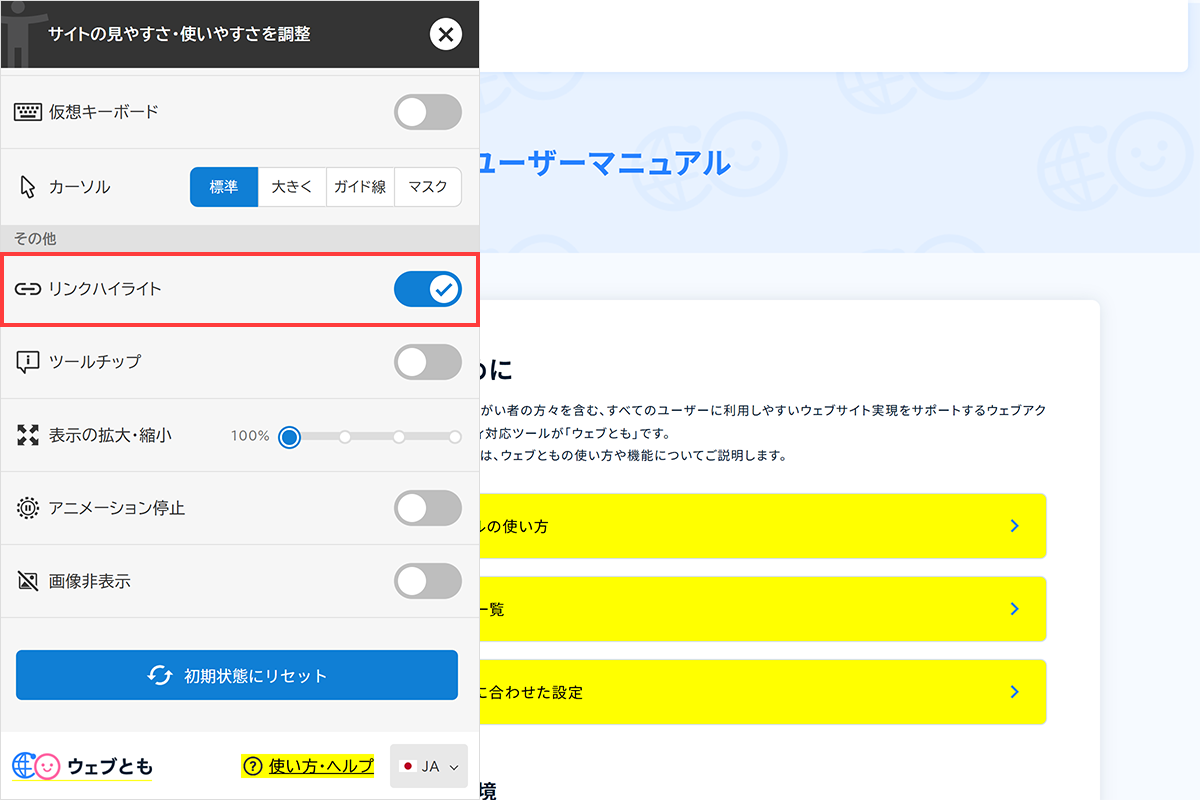Click the animation stop (アニメーション停止) gear icon
This screenshot has width=1200, height=800.
click(x=28, y=508)
